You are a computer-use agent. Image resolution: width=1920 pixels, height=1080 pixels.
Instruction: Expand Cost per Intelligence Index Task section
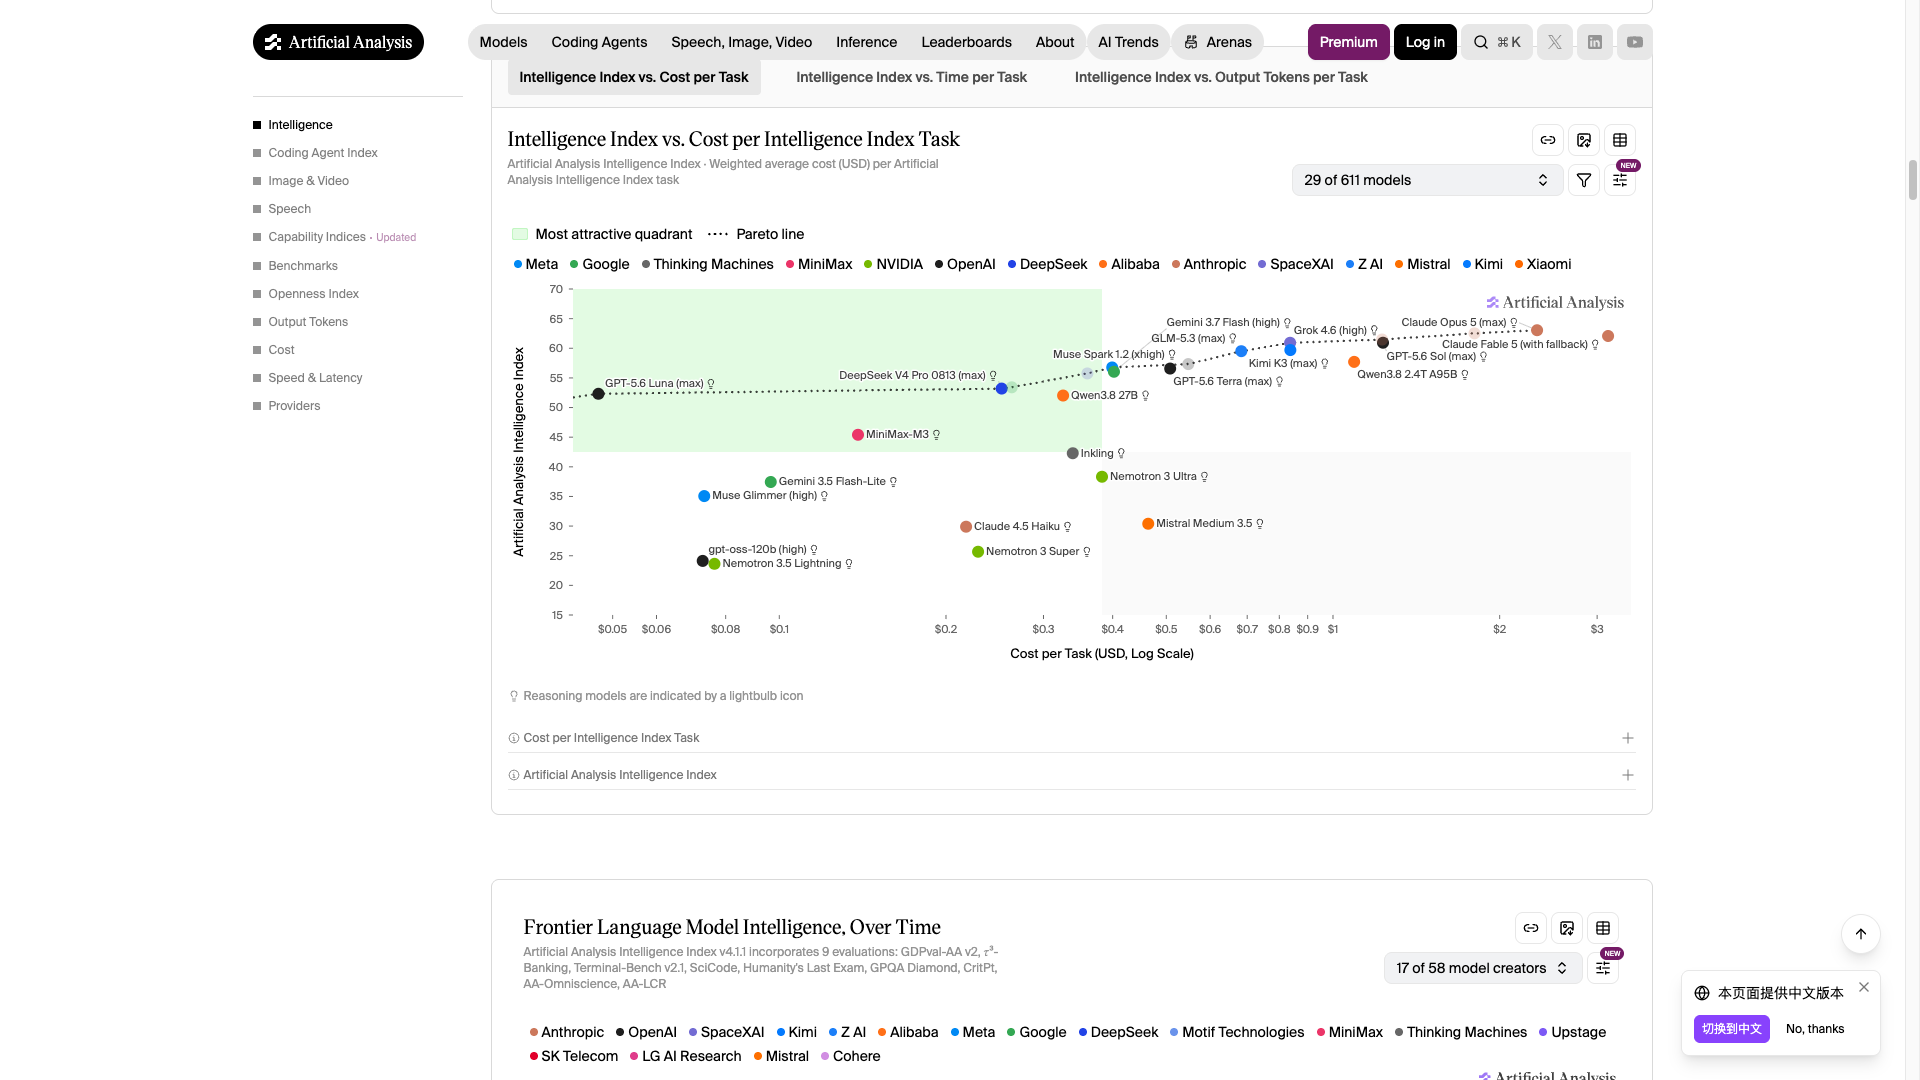coord(1071,738)
